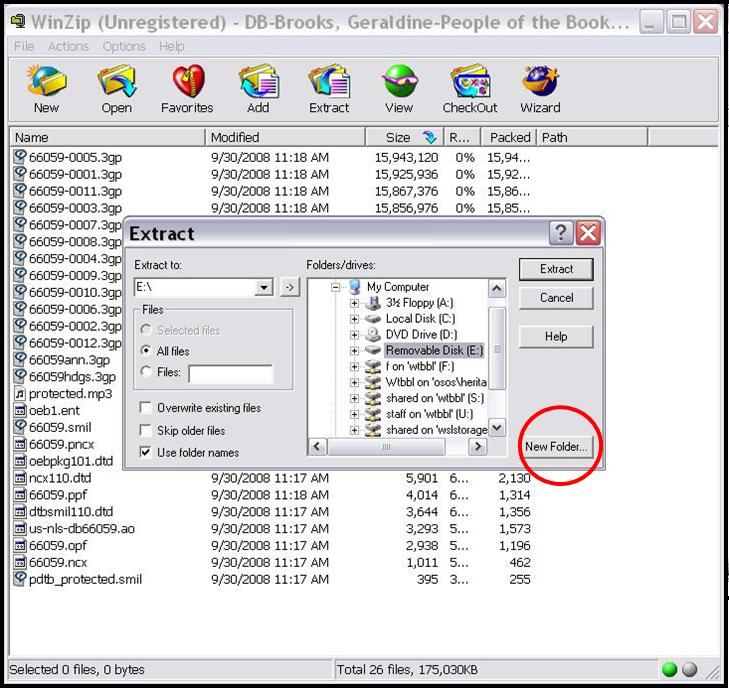Click the gray status light in status bar
Viewport: 729px width, 691px height.
690,670
